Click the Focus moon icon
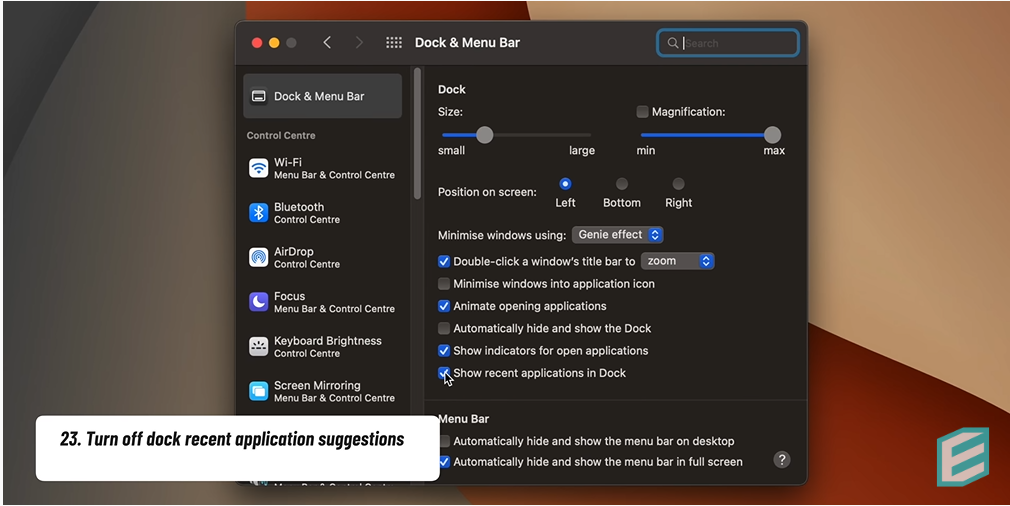 point(258,302)
